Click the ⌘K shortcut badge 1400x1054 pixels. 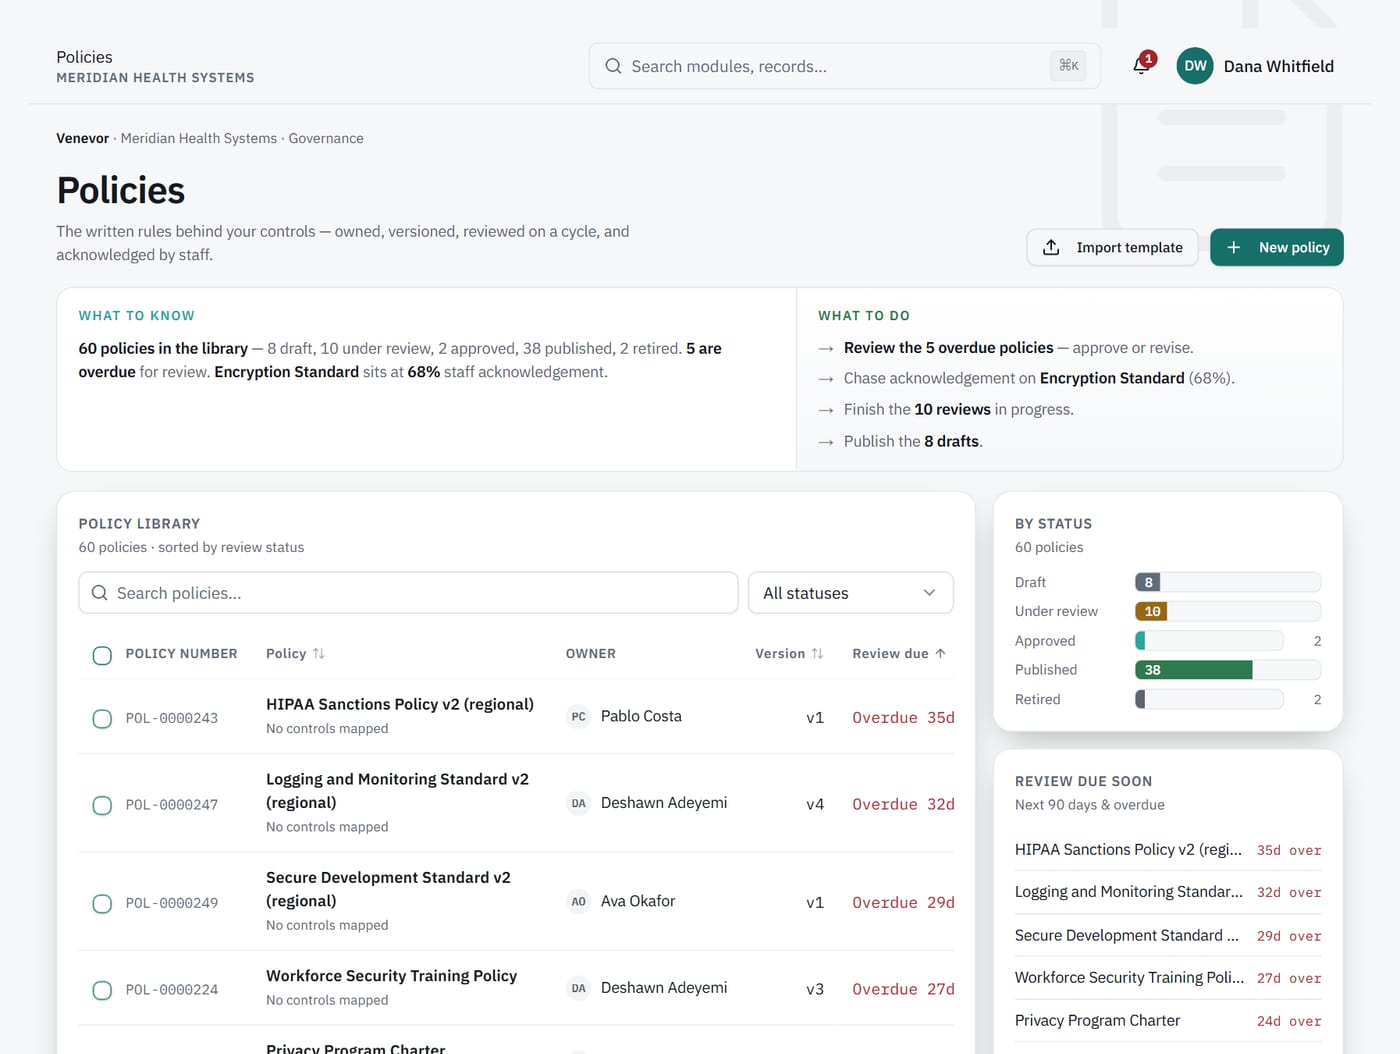[1069, 66]
